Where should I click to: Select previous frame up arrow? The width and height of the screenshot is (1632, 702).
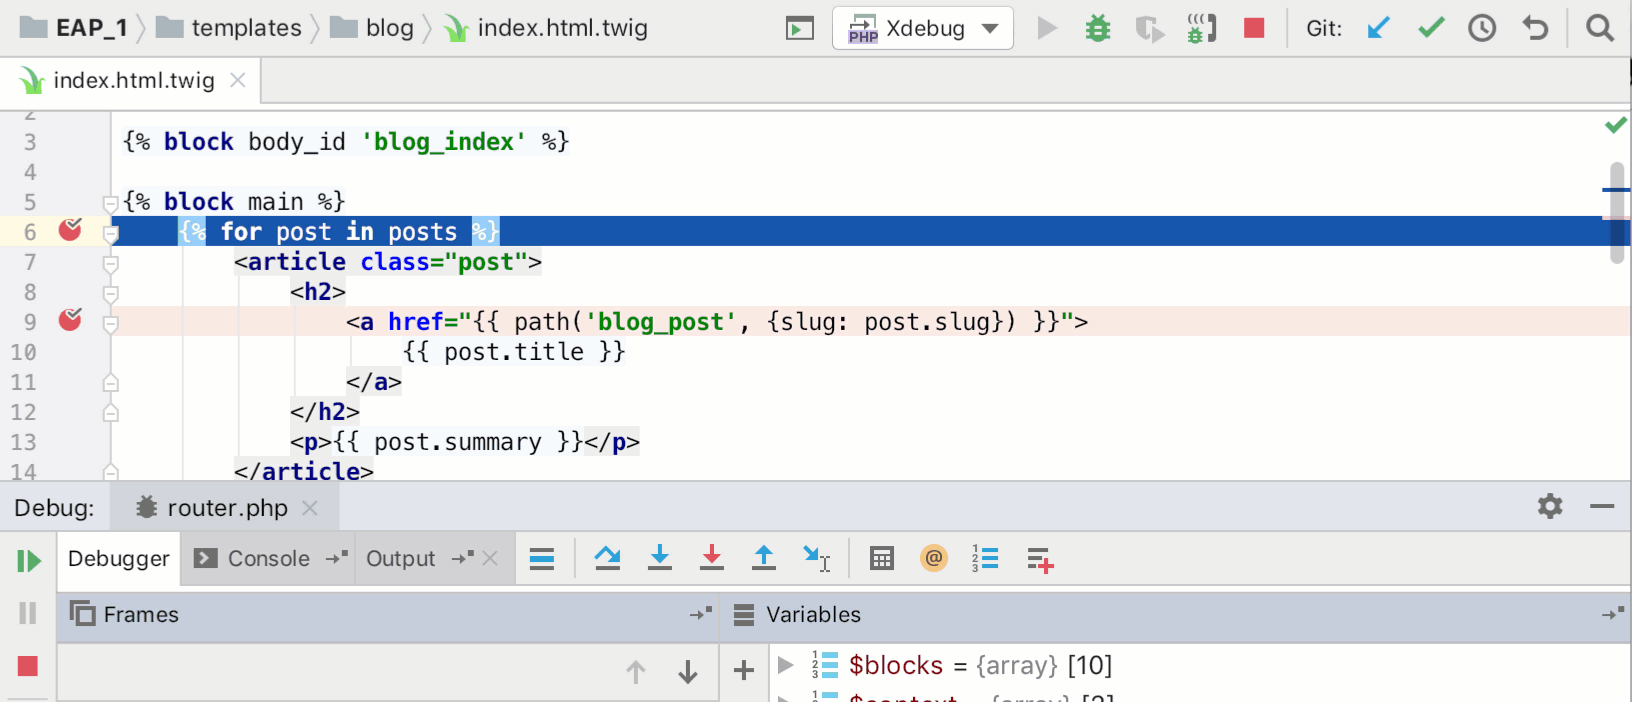tap(636, 672)
